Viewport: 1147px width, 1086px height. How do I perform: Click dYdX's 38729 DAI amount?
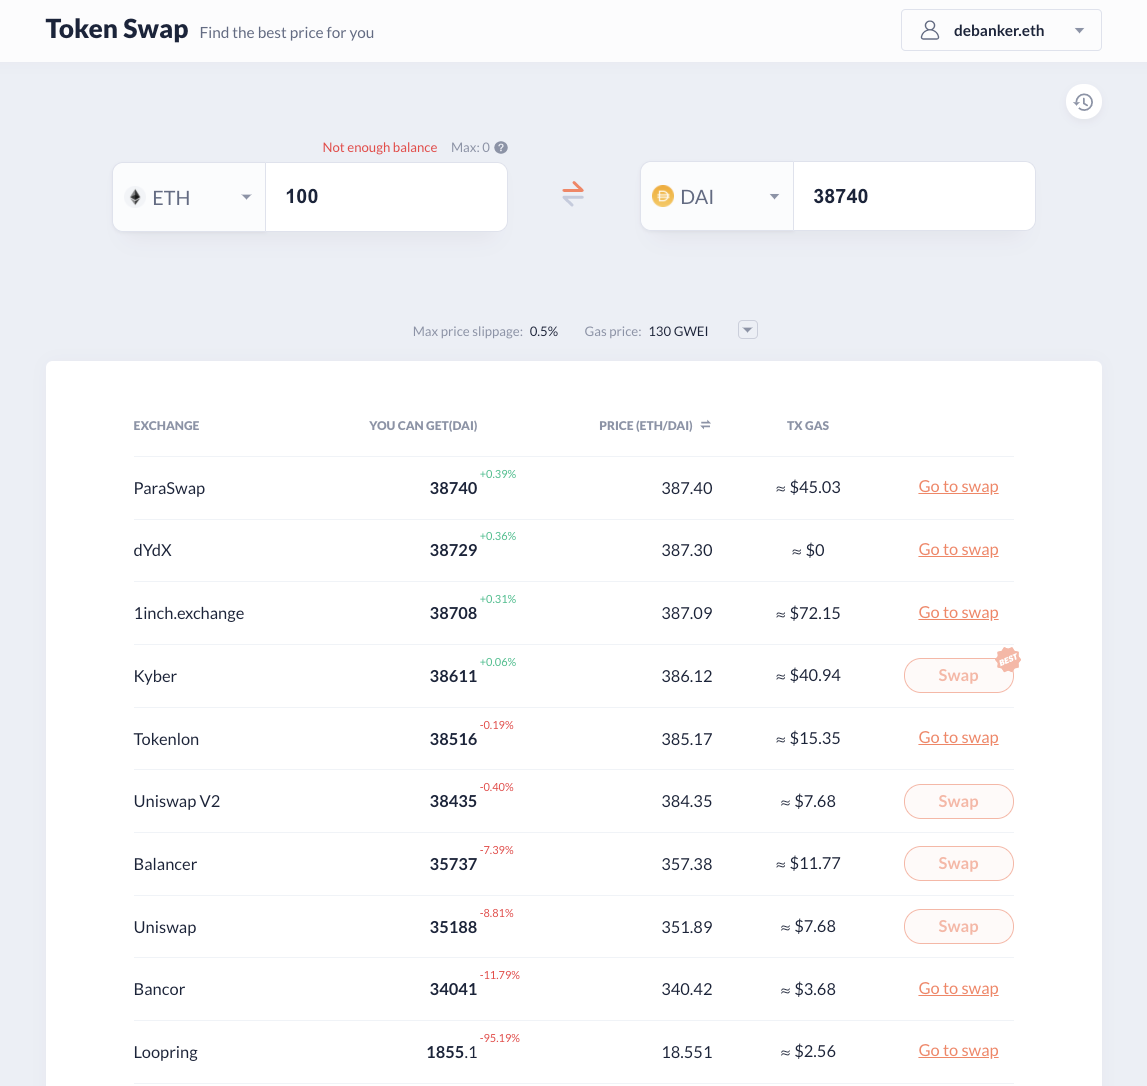tap(454, 551)
